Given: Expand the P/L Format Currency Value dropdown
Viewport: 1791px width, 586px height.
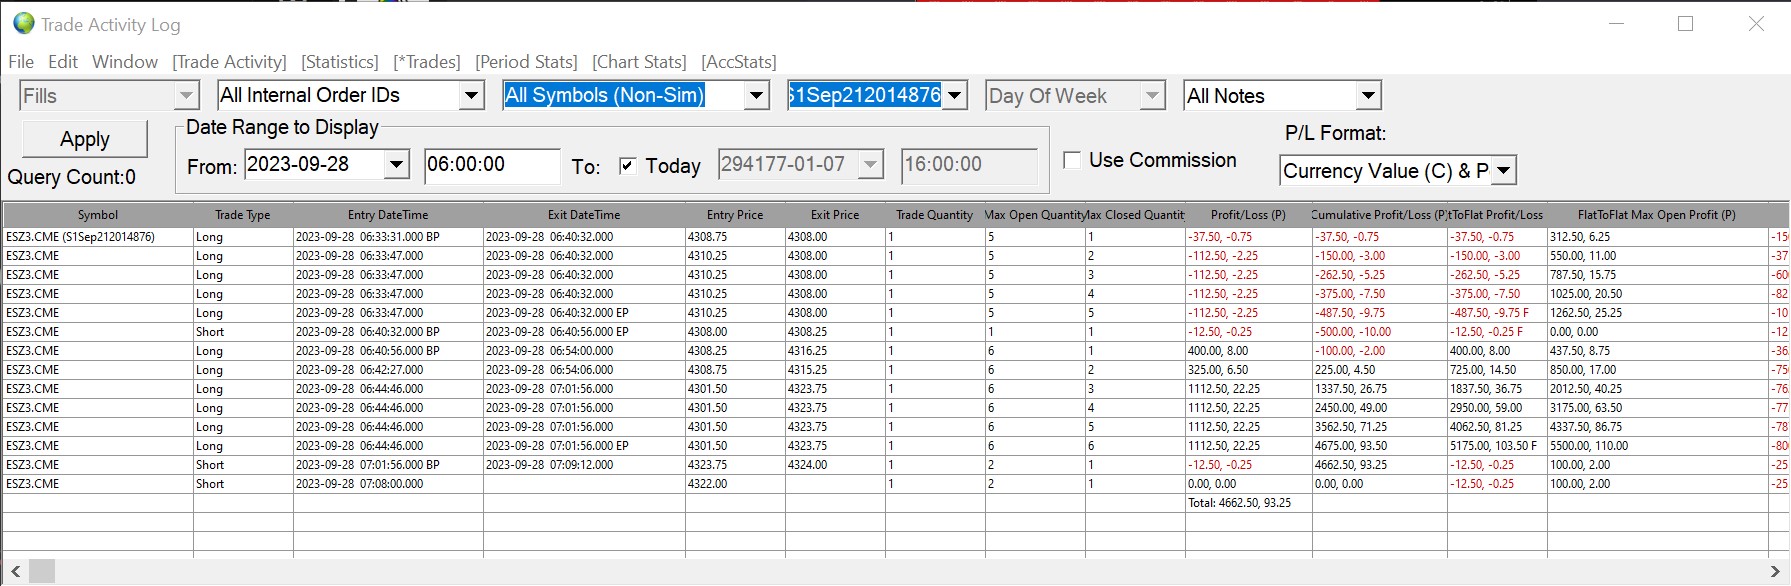Looking at the screenshot, I should coord(1504,171).
